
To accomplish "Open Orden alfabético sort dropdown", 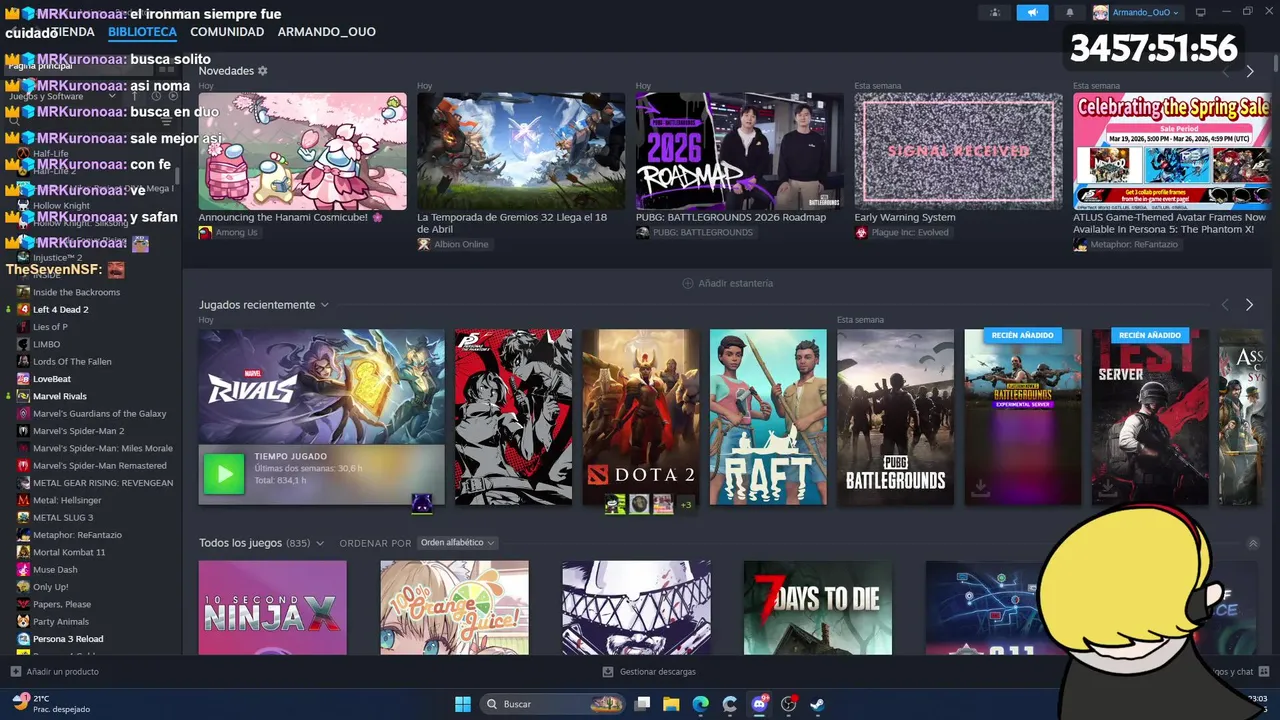I will (457, 543).
